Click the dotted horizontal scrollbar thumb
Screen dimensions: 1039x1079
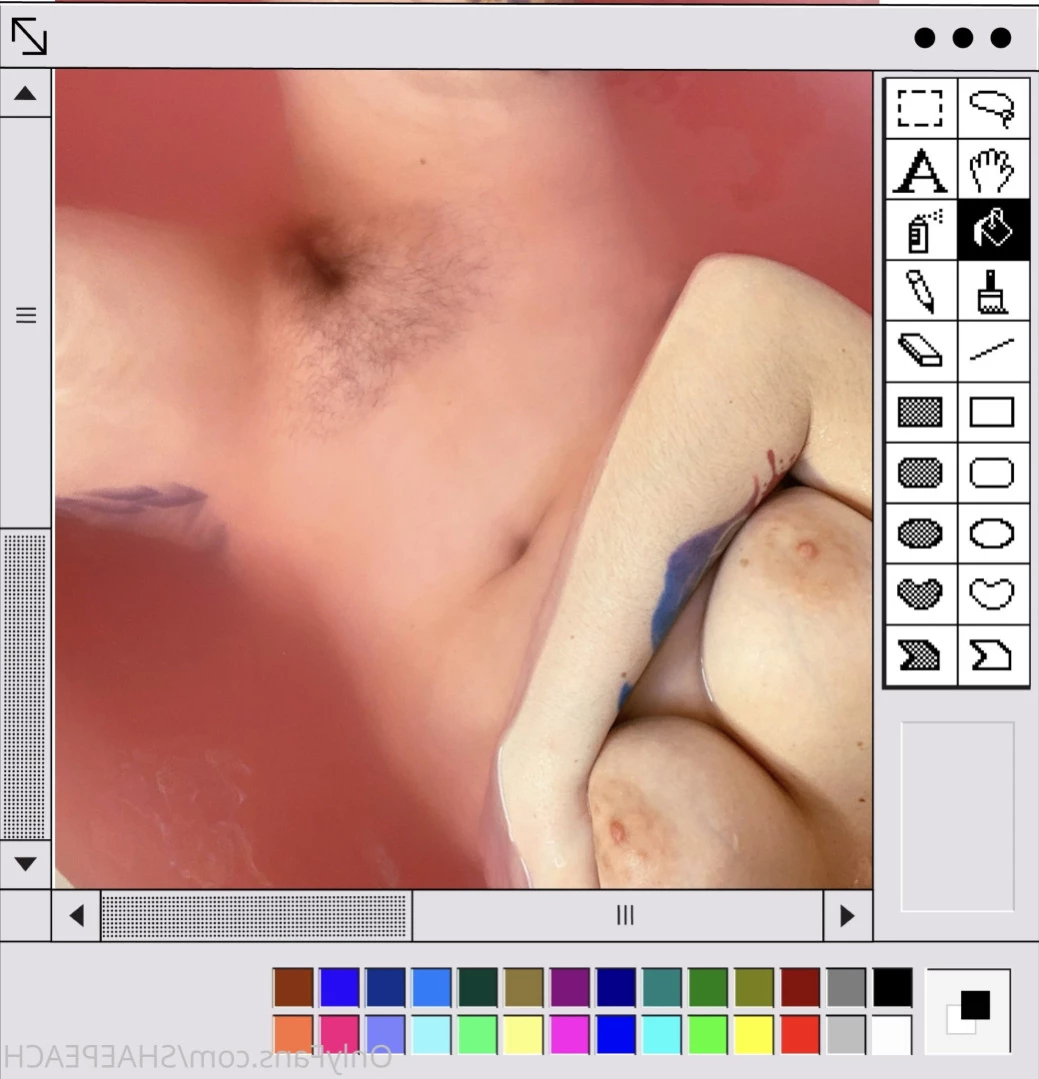pyautogui.click(x=256, y=916)
